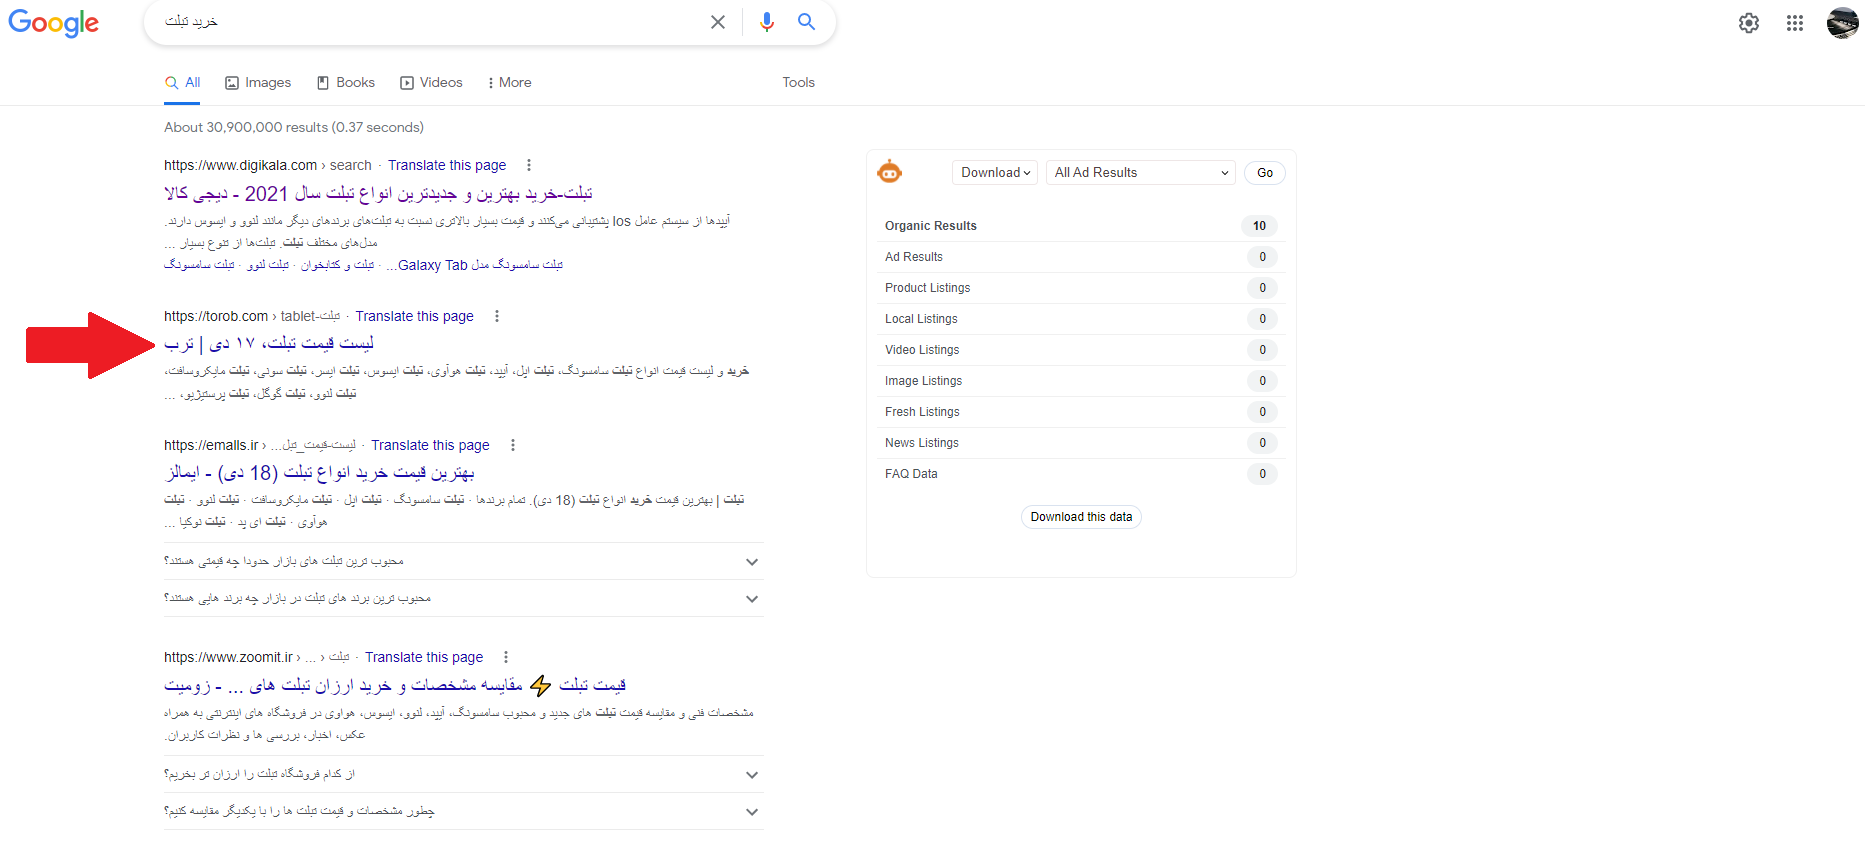The image size is (1865, 841).
Task: Open options menu for torob.com result
Action: click(x=497, y=316)
